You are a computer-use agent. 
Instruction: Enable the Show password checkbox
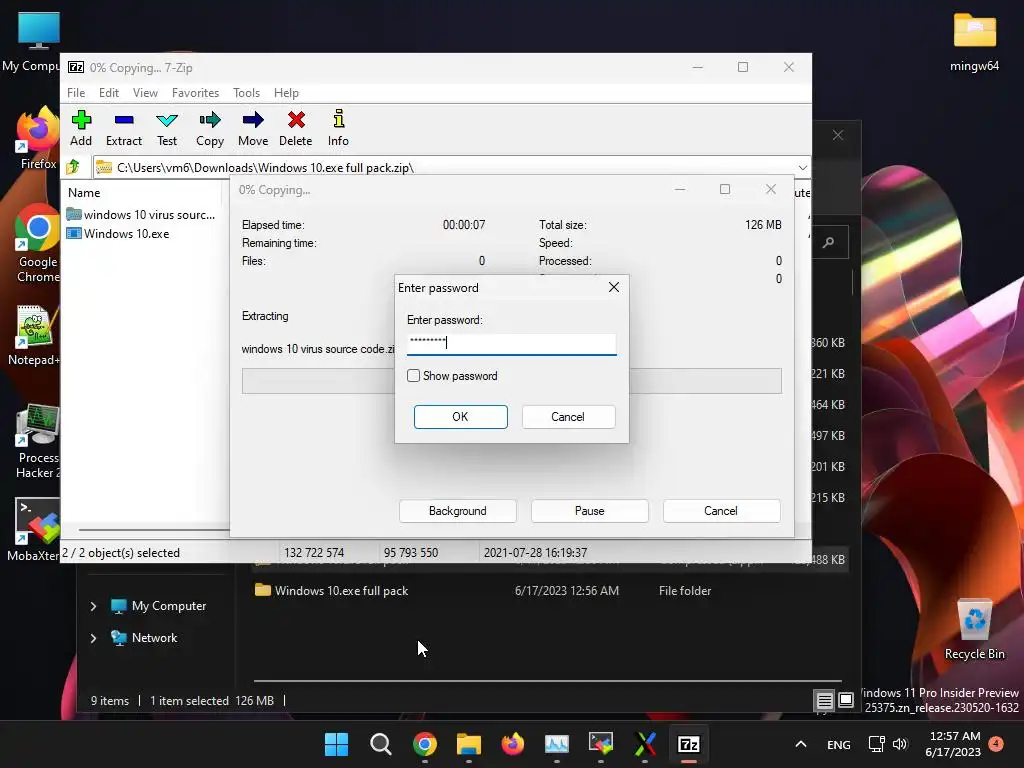point(413,376)
